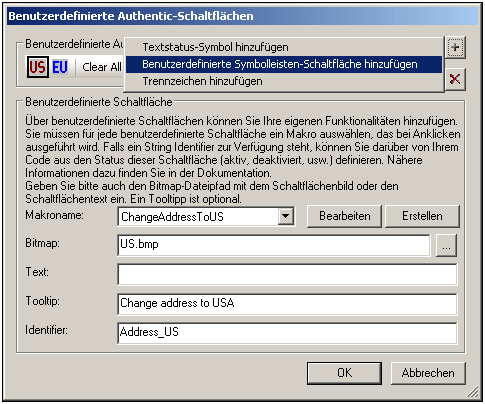The width and height of the screenshot is (485, 404).
Task: Browse for bitmap with the ellipsis button
Action: 446,246
